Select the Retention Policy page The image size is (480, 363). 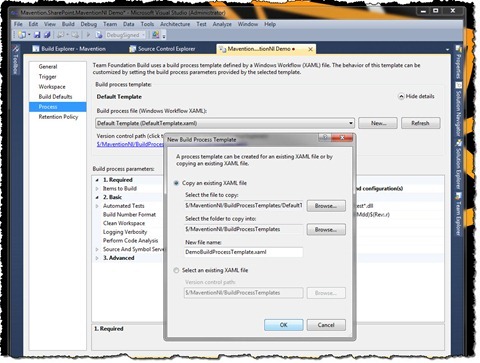(x=58, y=117)
